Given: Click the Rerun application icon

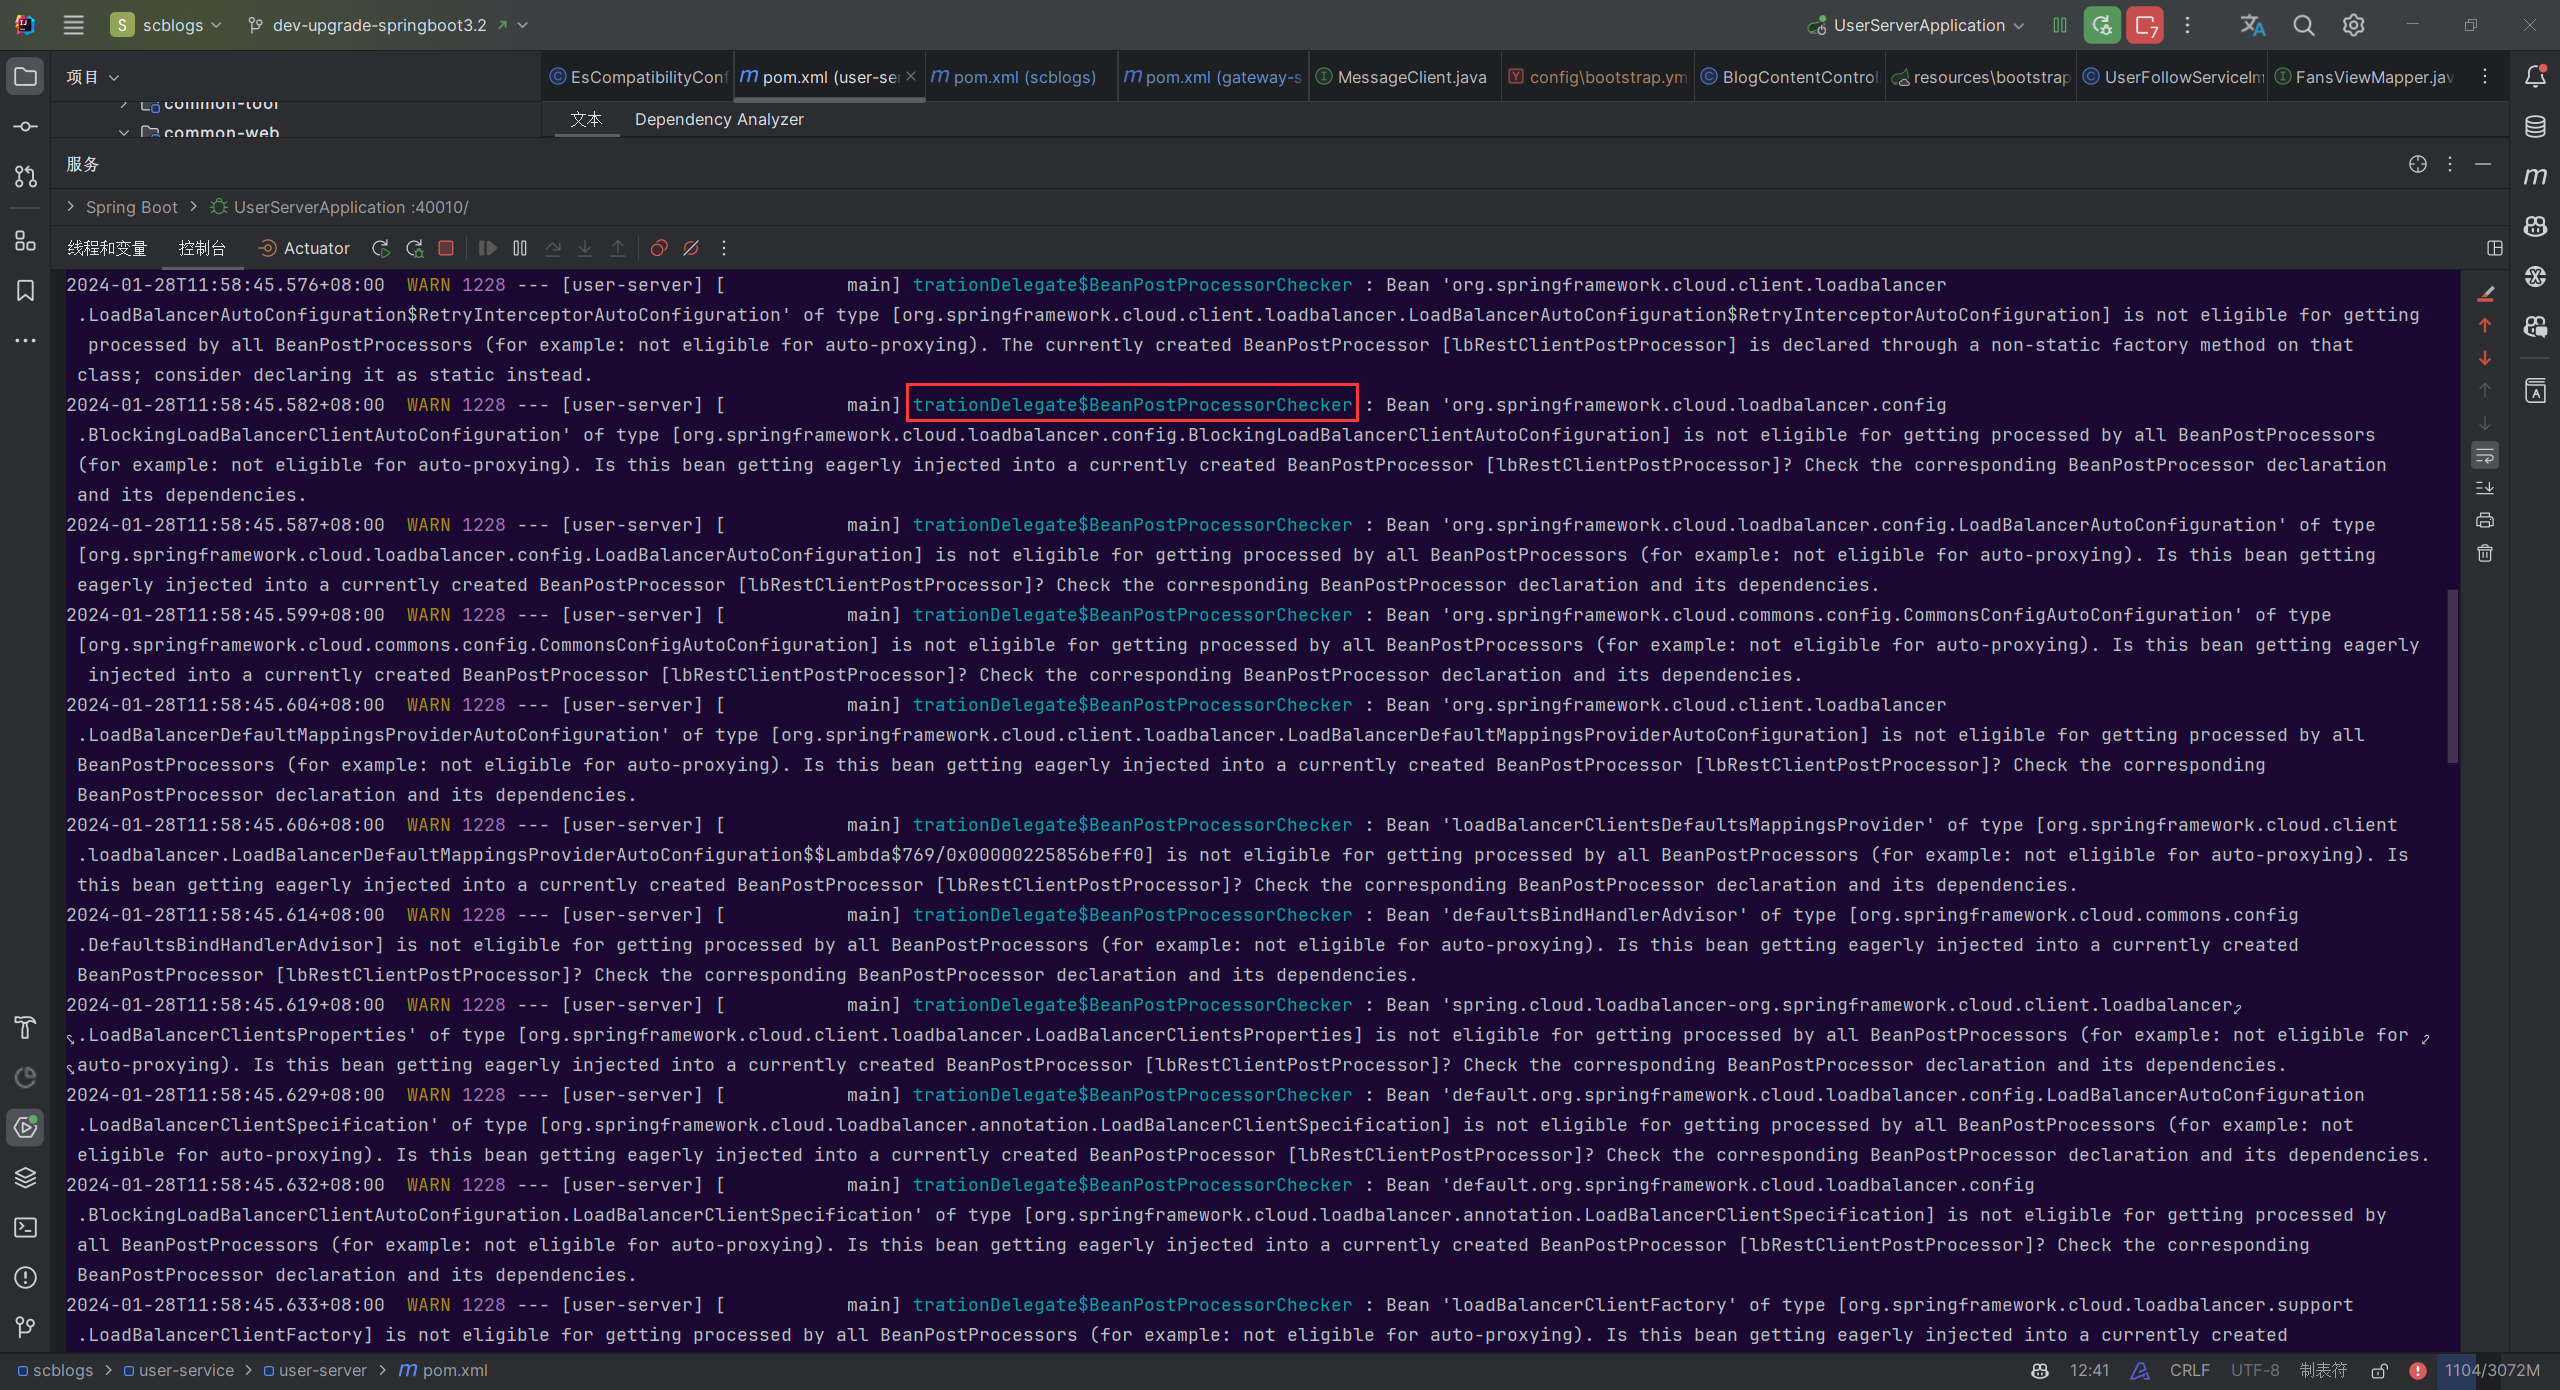Looking at the screenshot, I should (380, 248).
